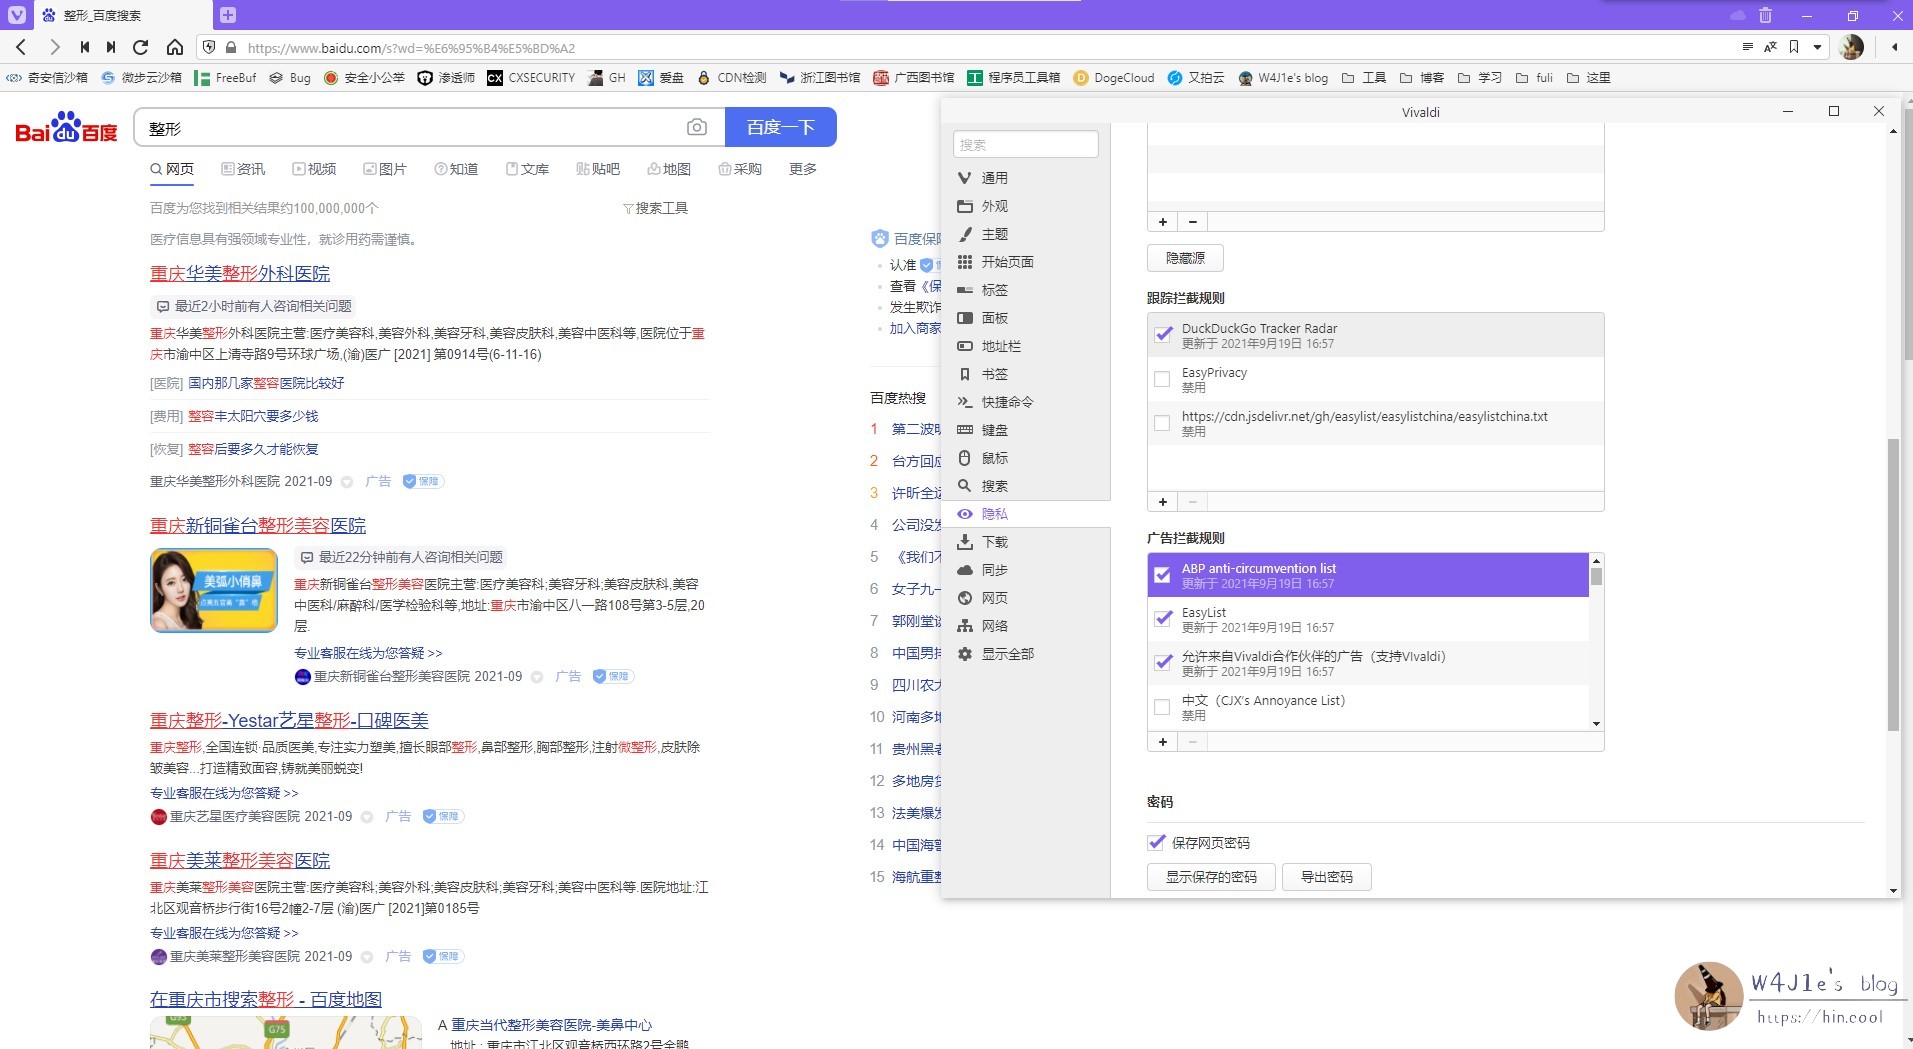Image resolution: width=1913 pixels, height=1049 pixels.
Task: Reload the current page
Action: (x=140, y=47)
